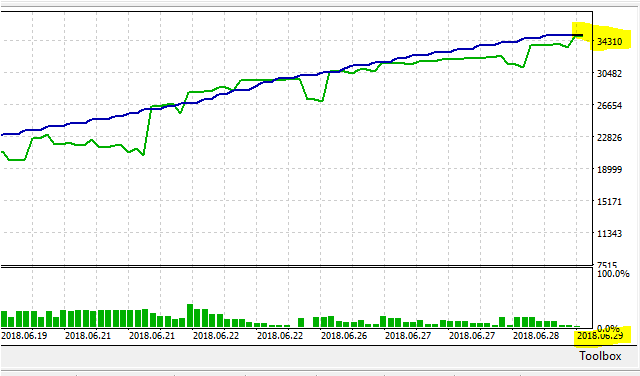Click the 22826 axis value
Image resolution: width=640 pixels, height=376 pixels.
pyautogui.click(x=610, y=138)
